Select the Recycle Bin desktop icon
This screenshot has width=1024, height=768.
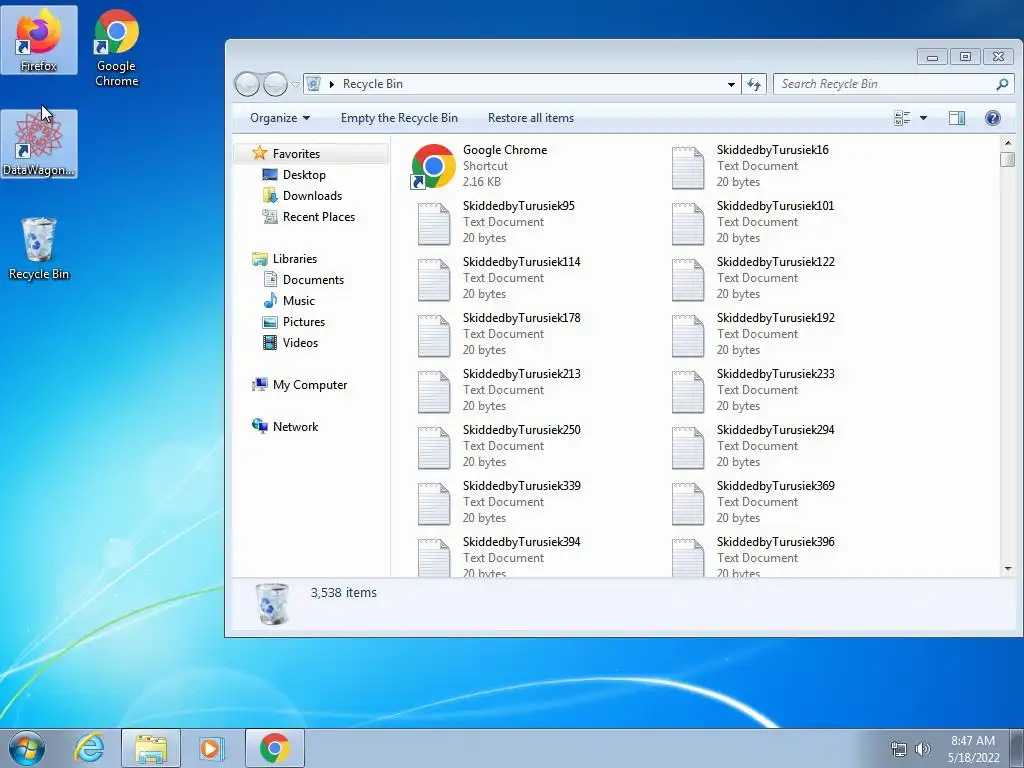[x=39, y=248]
